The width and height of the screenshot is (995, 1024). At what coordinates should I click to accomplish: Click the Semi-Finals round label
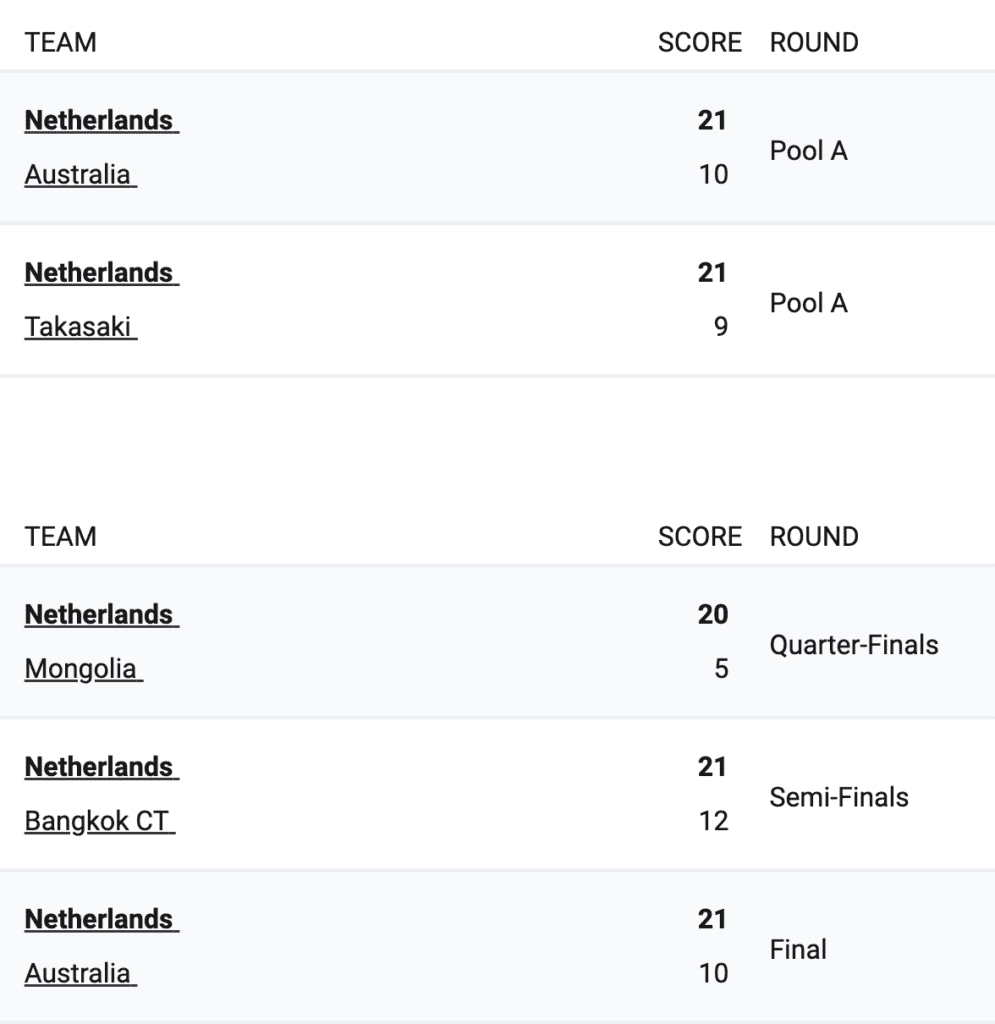tap(839, 797)
